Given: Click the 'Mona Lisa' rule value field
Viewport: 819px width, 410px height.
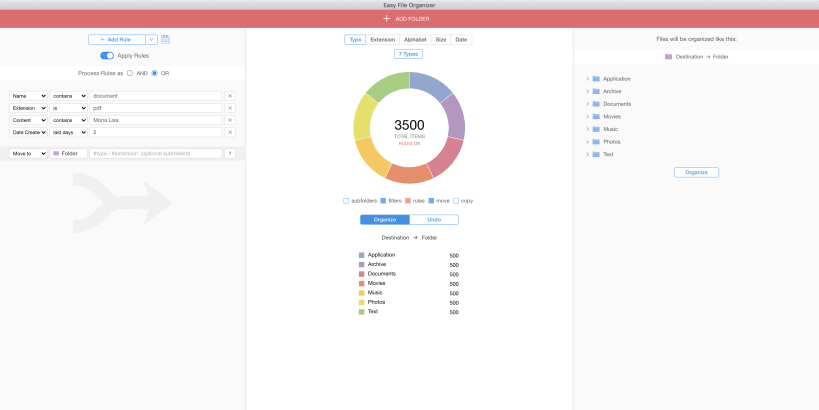Looking at the screenshot, I should point(156,120).
